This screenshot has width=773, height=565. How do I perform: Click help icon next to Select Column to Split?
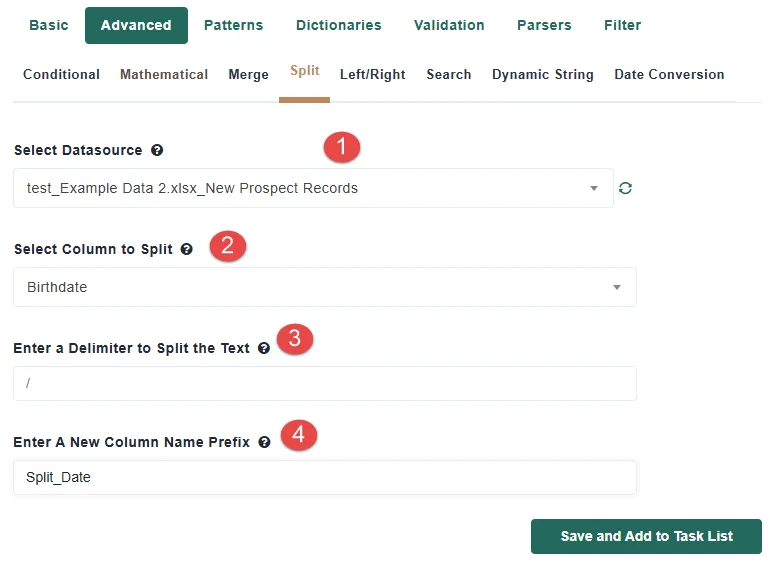[186, 249]
